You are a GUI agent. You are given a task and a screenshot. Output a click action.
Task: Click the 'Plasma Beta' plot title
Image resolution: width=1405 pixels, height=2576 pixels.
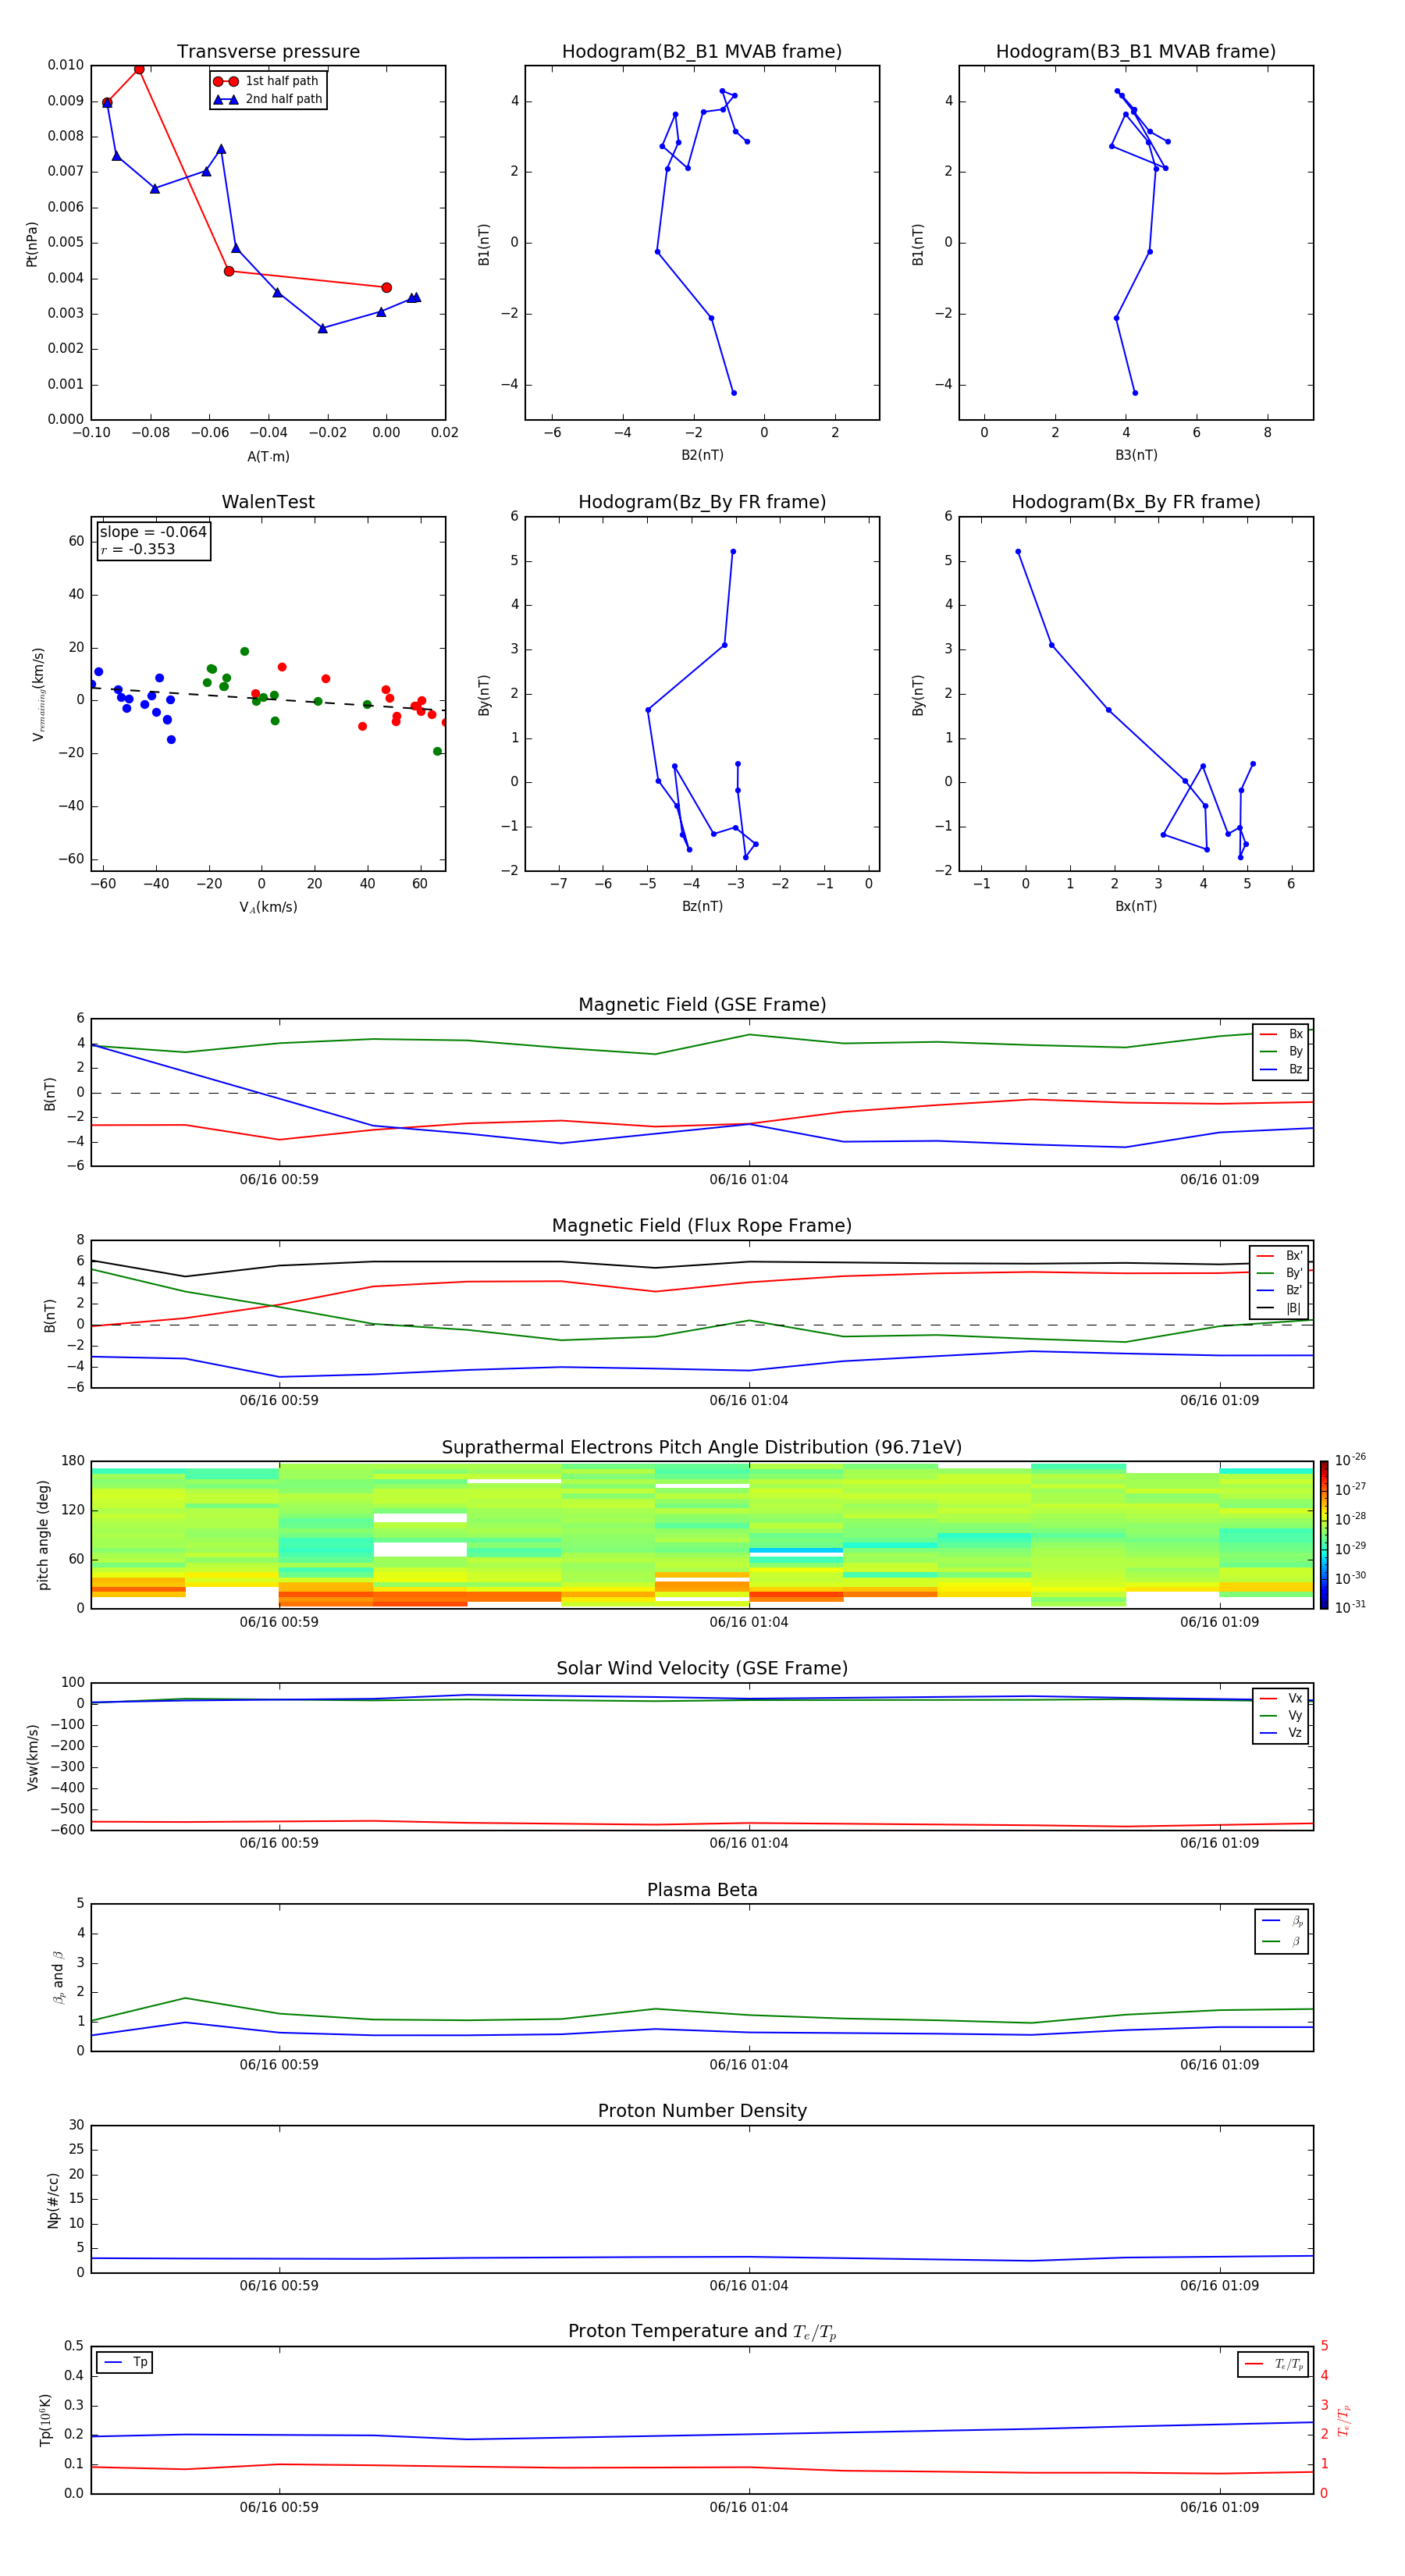point(702,1890)
